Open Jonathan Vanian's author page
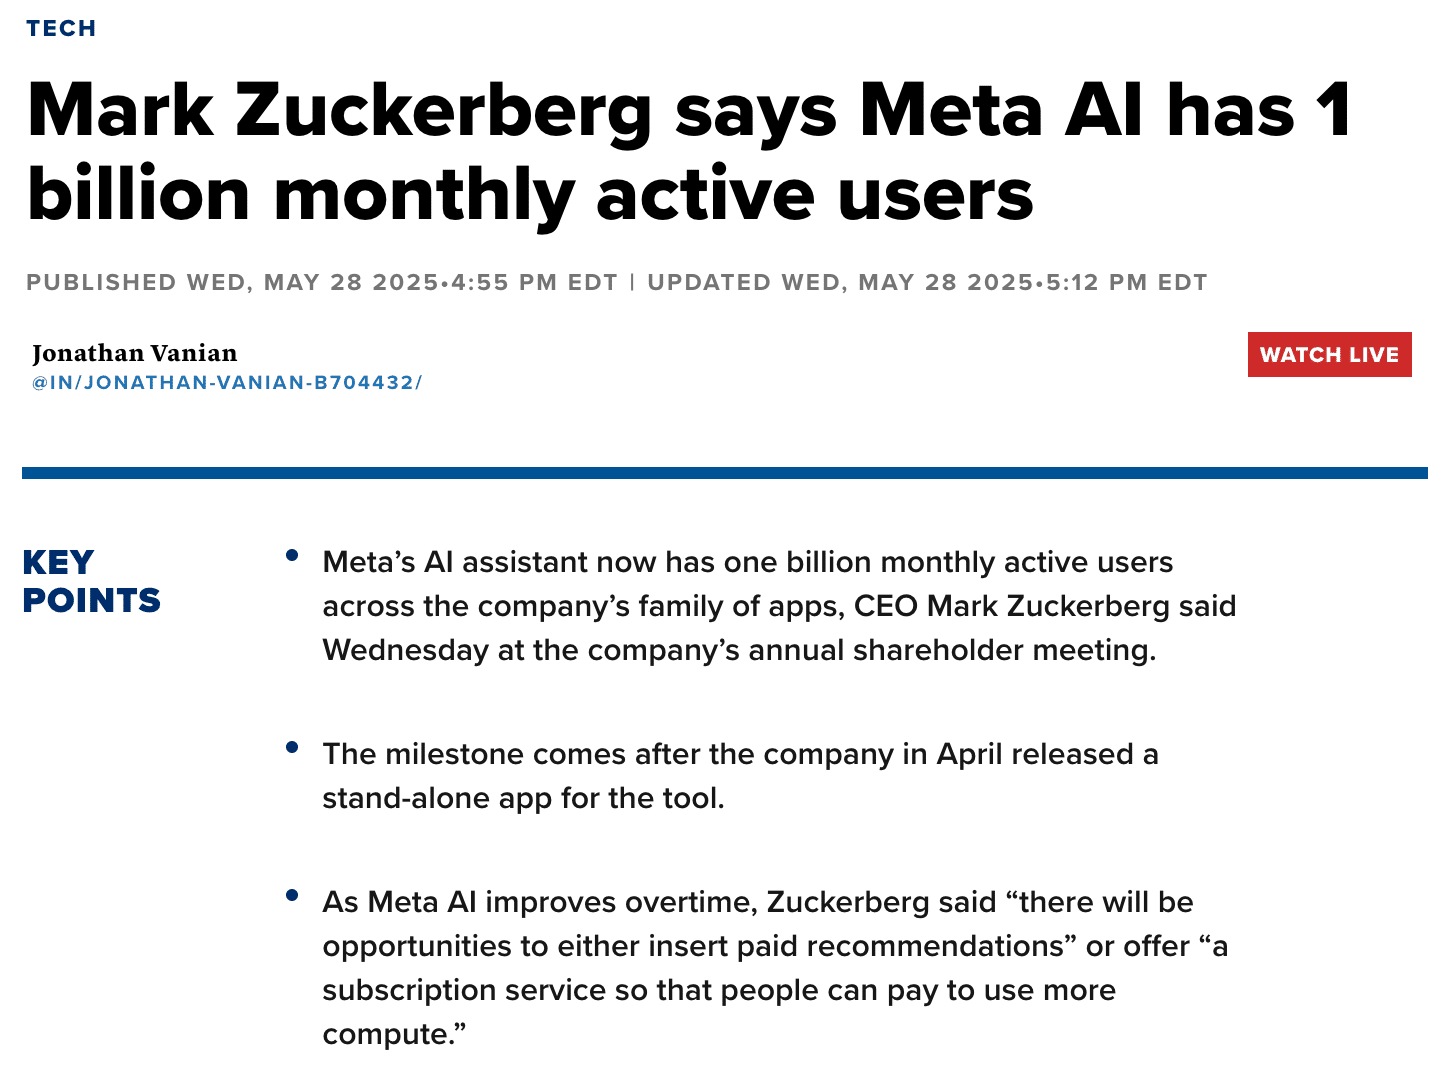Viewport: 1456px width, 1080px height. point(135,353)
